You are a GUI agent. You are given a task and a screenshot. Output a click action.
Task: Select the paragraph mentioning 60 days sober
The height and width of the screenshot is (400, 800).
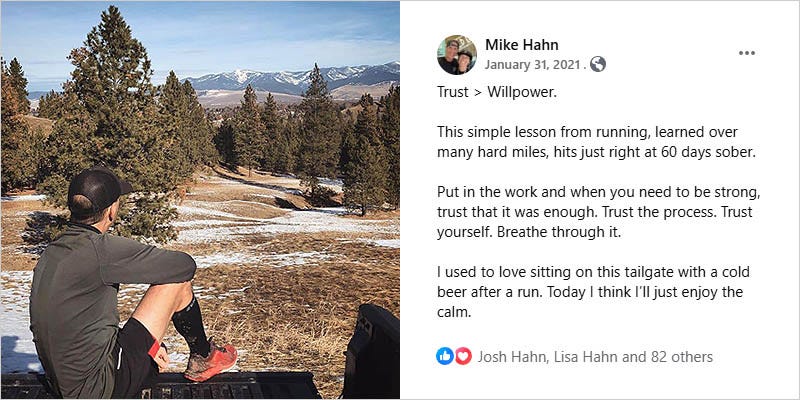[595, 142]
